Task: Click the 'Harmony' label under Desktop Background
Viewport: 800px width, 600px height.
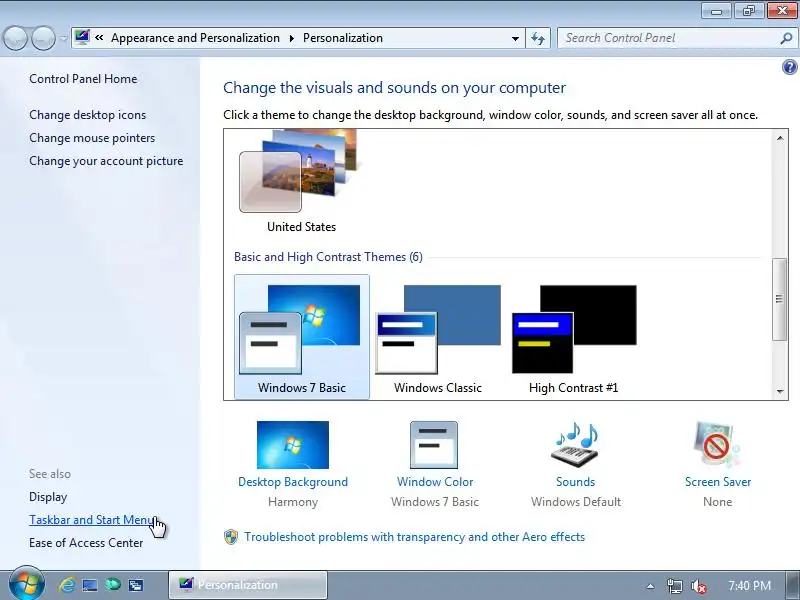Action: [293, 502]
